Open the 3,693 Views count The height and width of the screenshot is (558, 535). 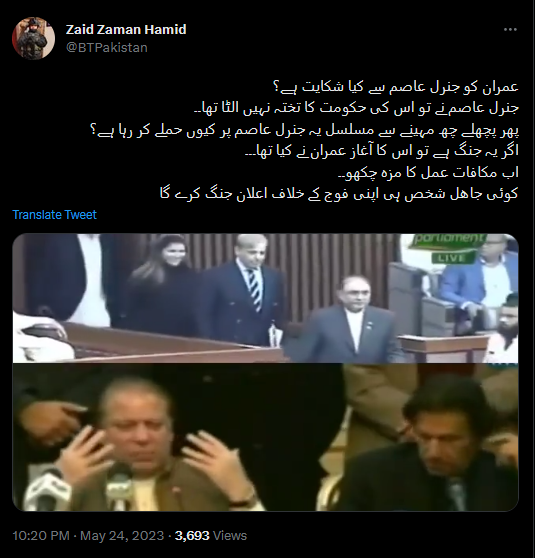211,536
